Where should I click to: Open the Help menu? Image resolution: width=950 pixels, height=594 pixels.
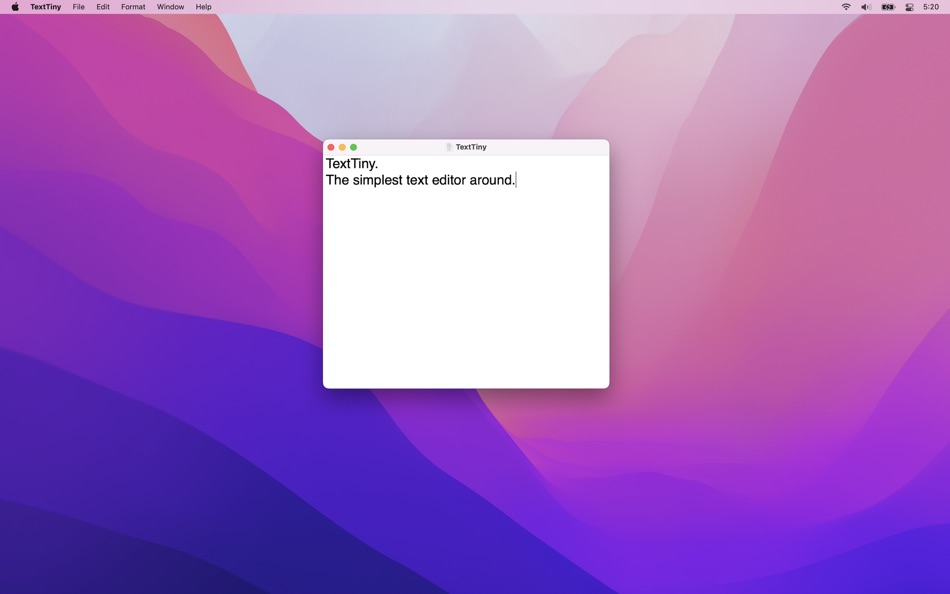204,7
